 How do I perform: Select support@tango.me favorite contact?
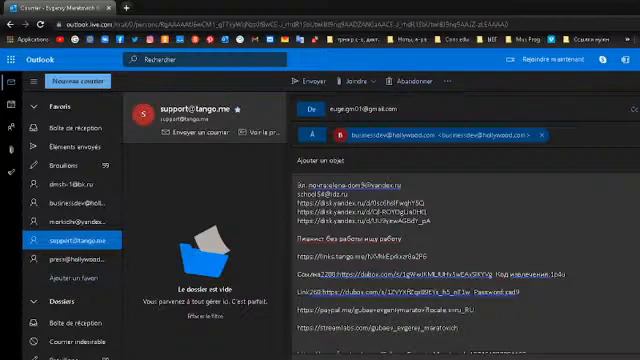click(72, 240)
